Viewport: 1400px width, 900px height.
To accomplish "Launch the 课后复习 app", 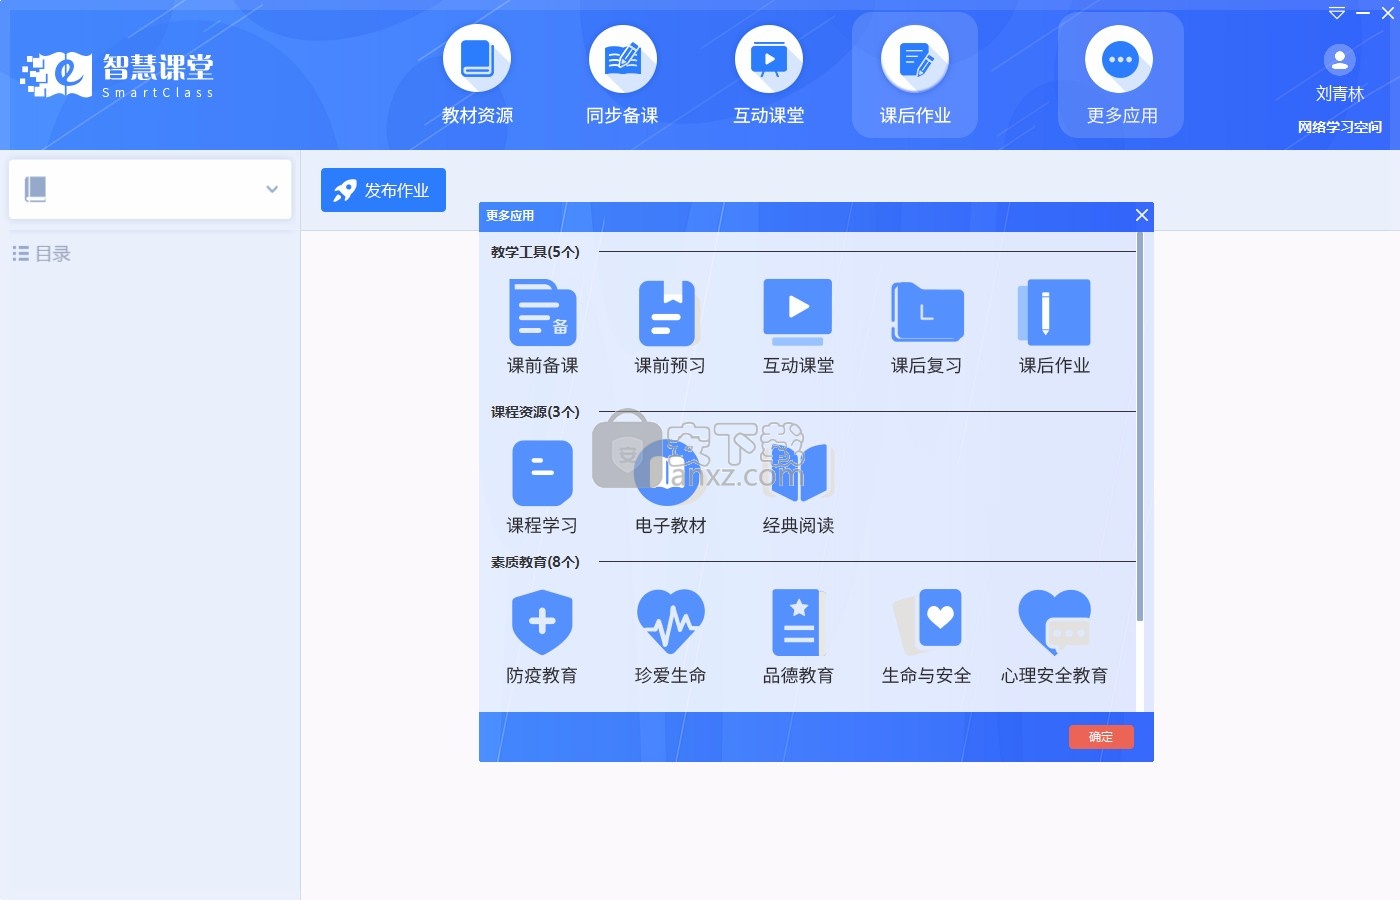I will 926,327.
